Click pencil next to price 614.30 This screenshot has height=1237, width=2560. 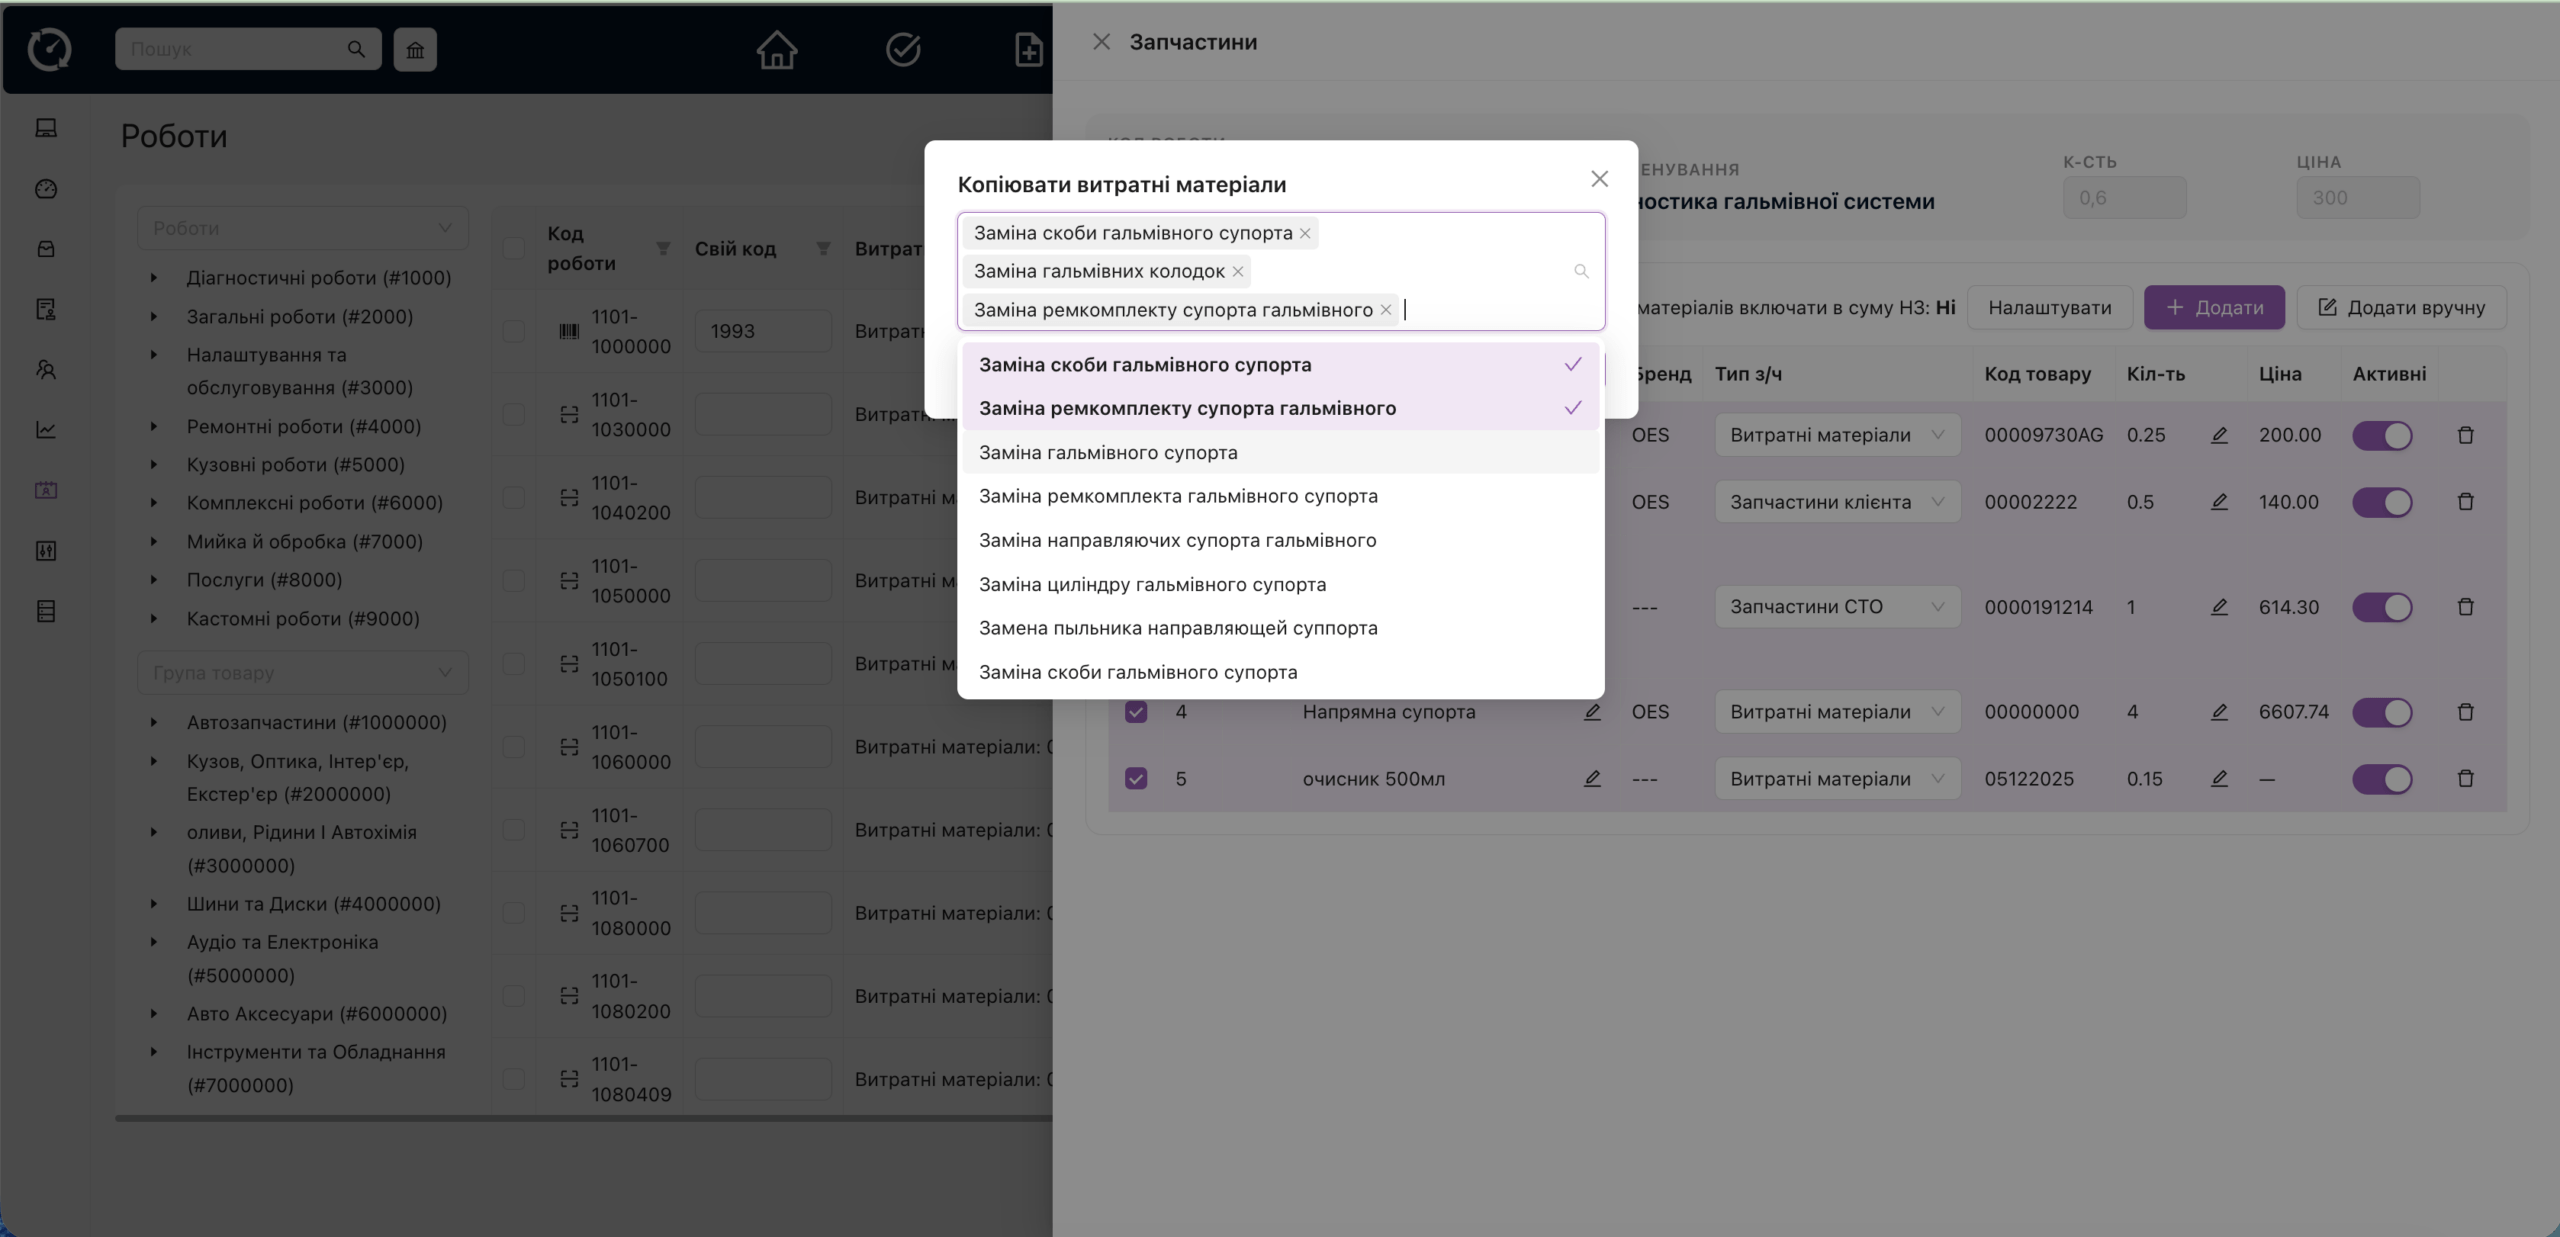pyautogui.click(x=2219, y=607)
